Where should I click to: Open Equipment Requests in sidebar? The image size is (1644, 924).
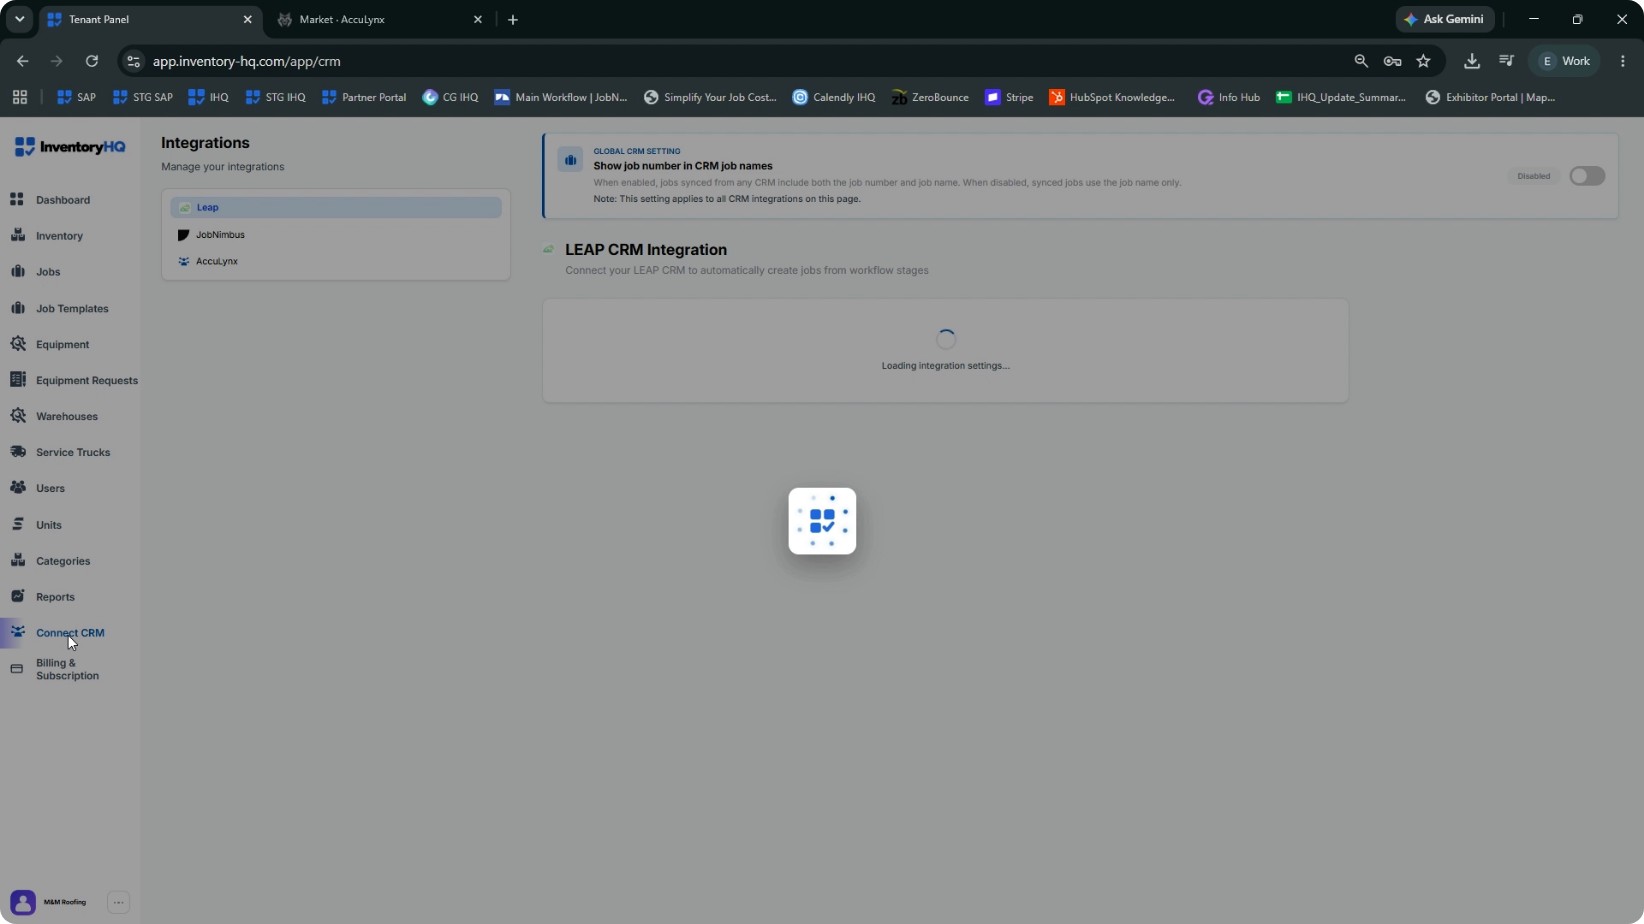coord(86,381)
